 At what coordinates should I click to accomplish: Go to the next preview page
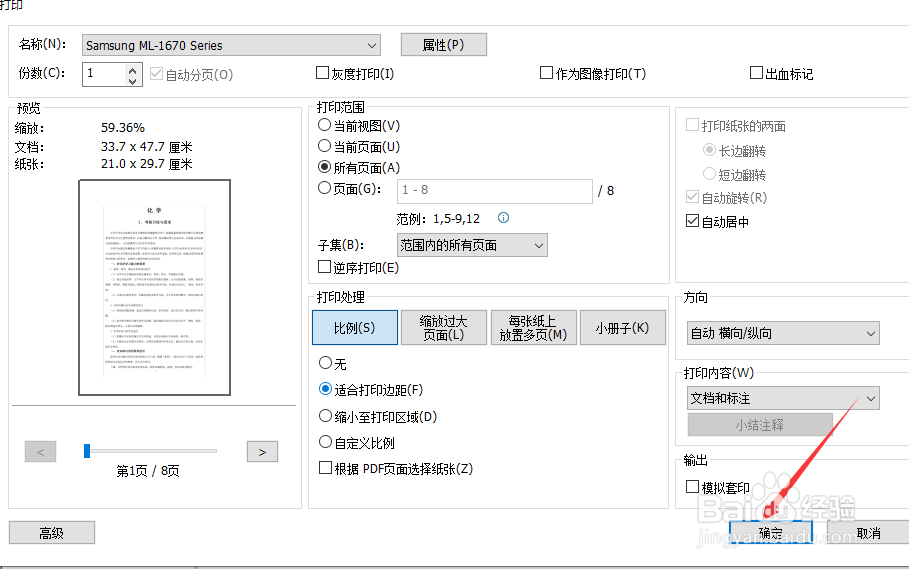coord(262,451)
